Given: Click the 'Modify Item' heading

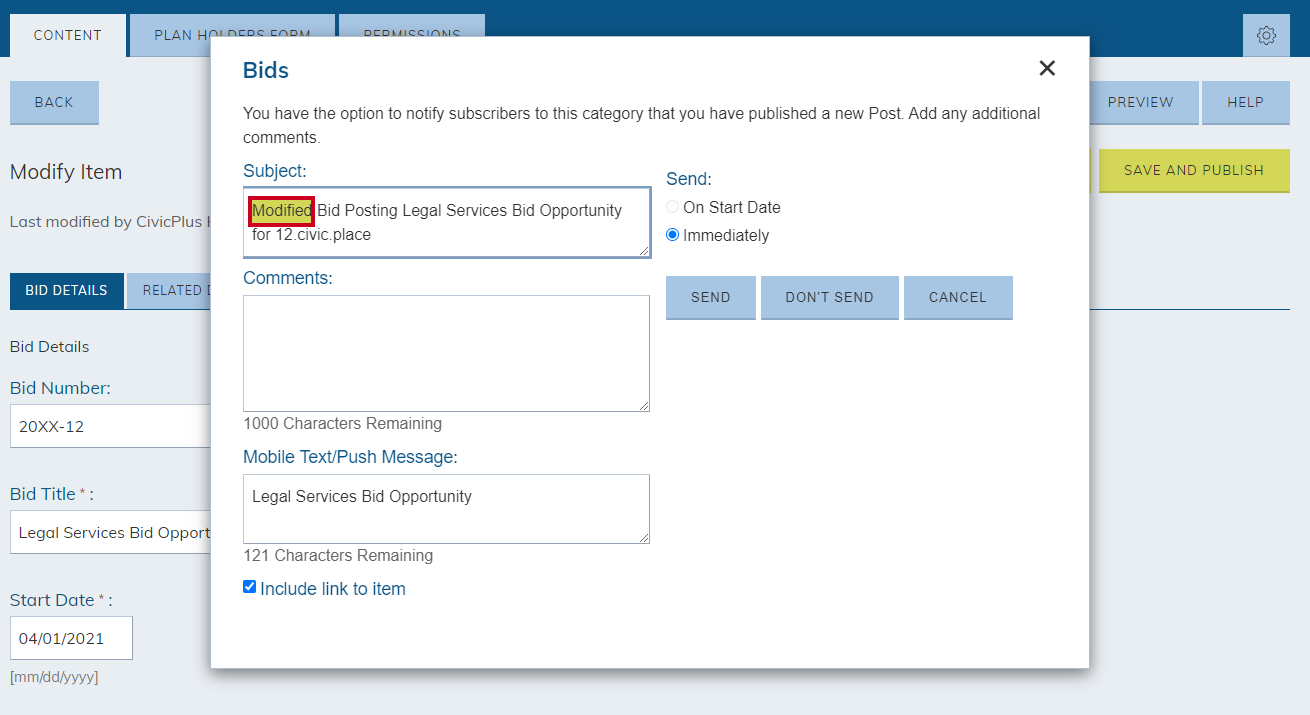Looking at the screenshot, I should coord(66,172).
